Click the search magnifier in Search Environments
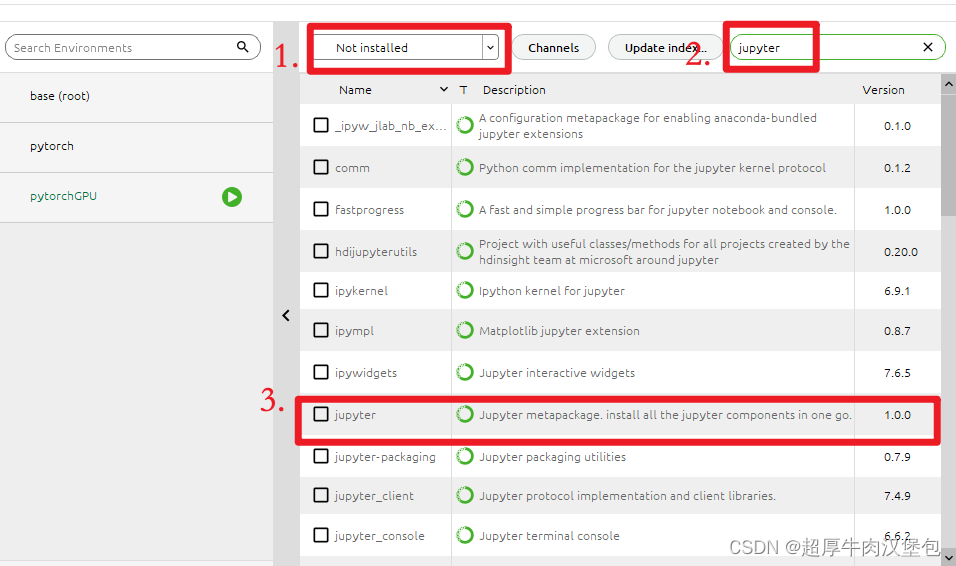 tap(243, 47)
